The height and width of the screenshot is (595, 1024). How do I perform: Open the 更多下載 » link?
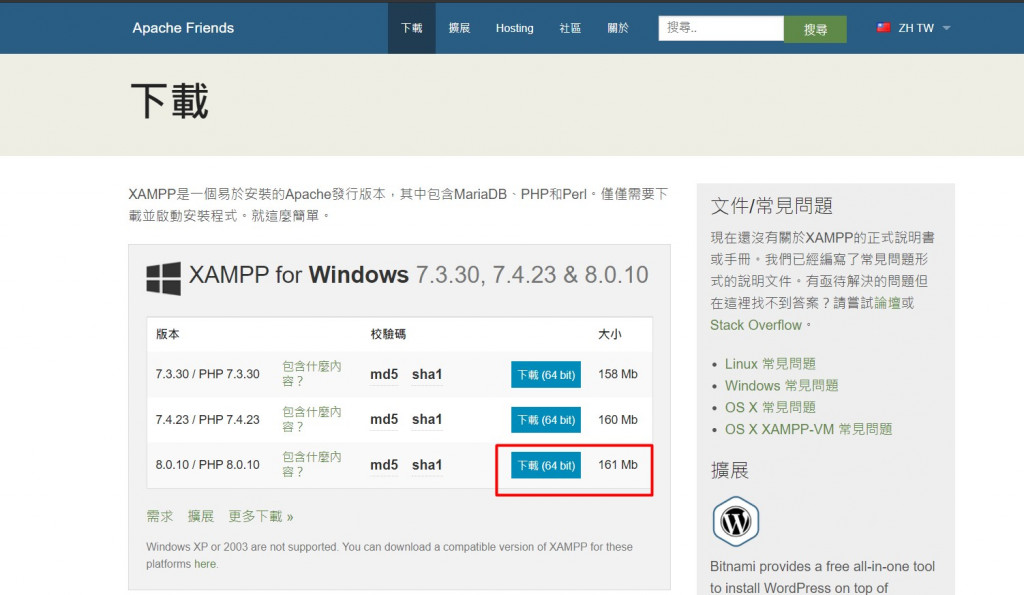click(x=261, y=517)
